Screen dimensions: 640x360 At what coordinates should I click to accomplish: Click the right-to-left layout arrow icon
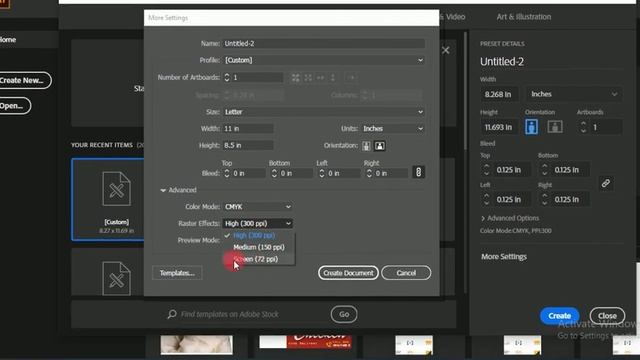(351, 78)
